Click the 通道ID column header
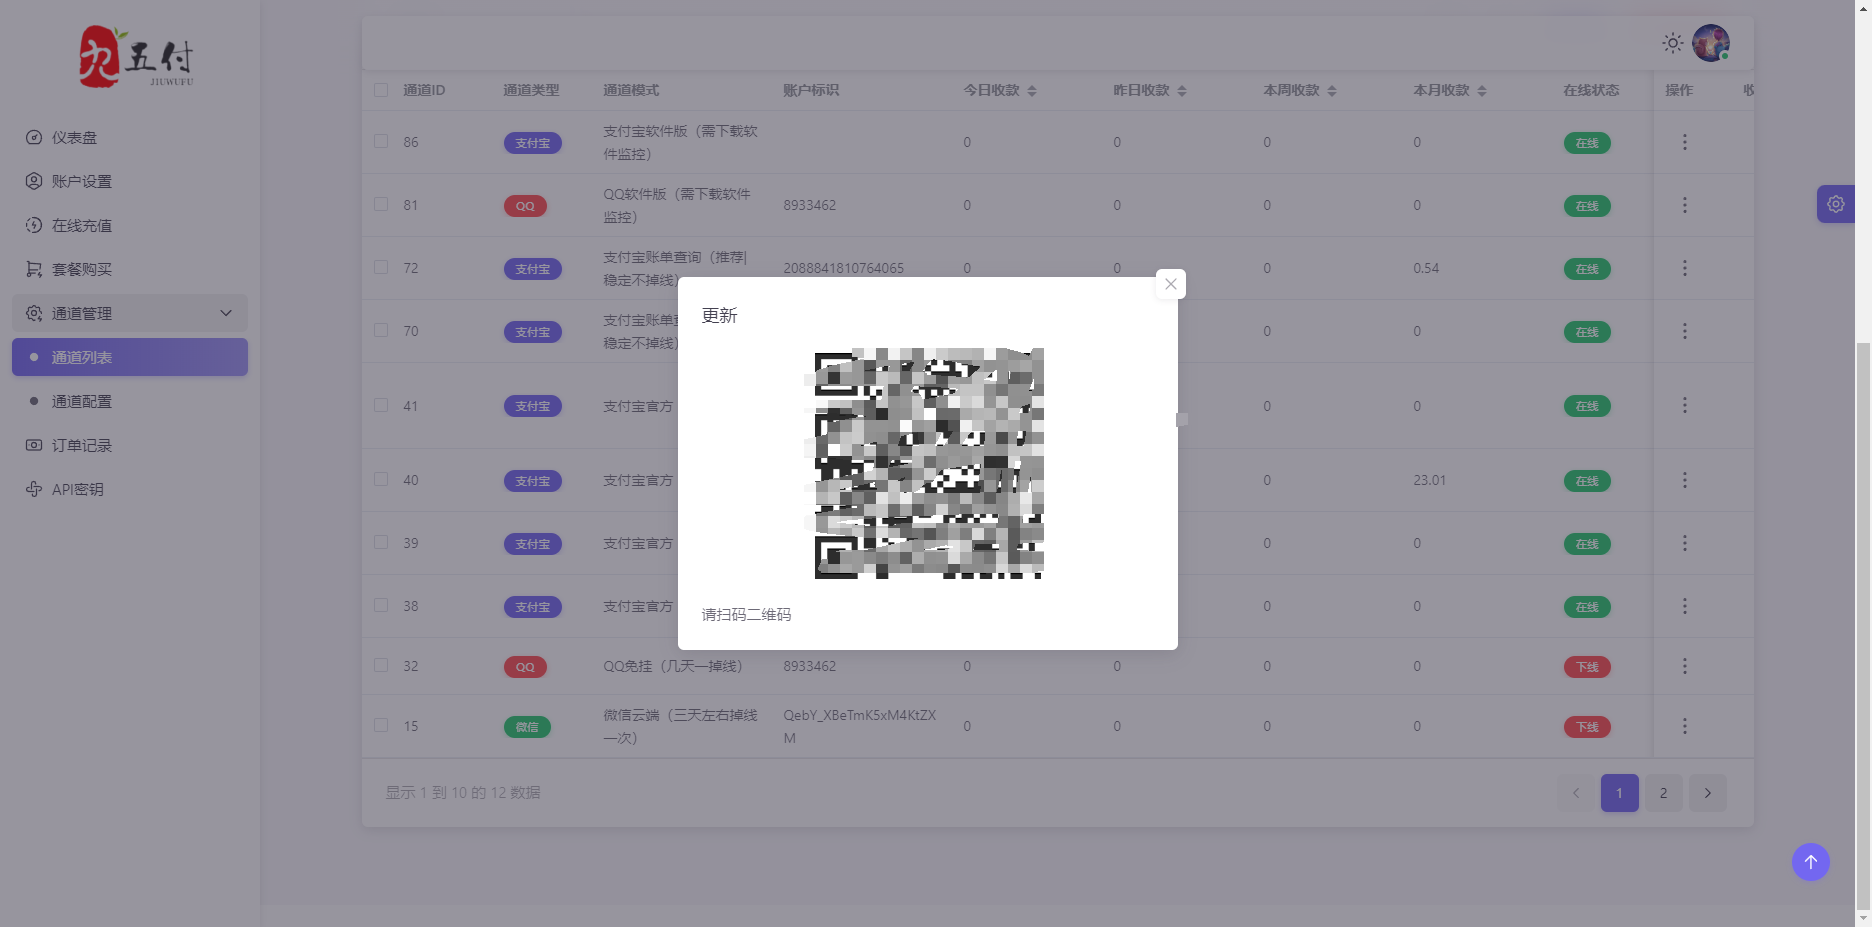Image resolution: width=1872 pixels, height=927 pixels. [424, 90]
